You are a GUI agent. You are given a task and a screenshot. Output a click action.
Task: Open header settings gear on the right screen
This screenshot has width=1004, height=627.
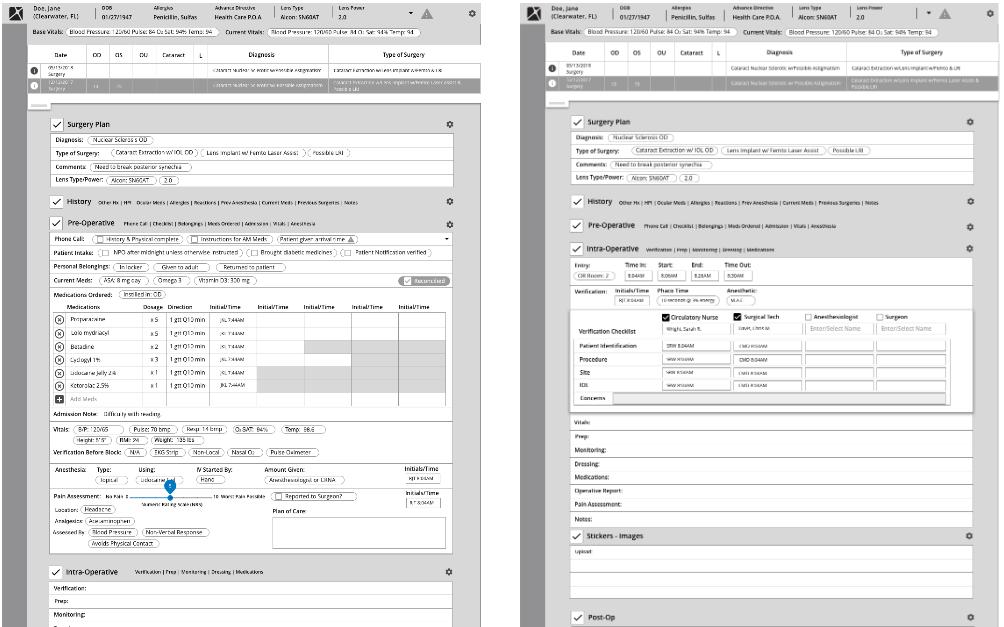click(990, 13)
